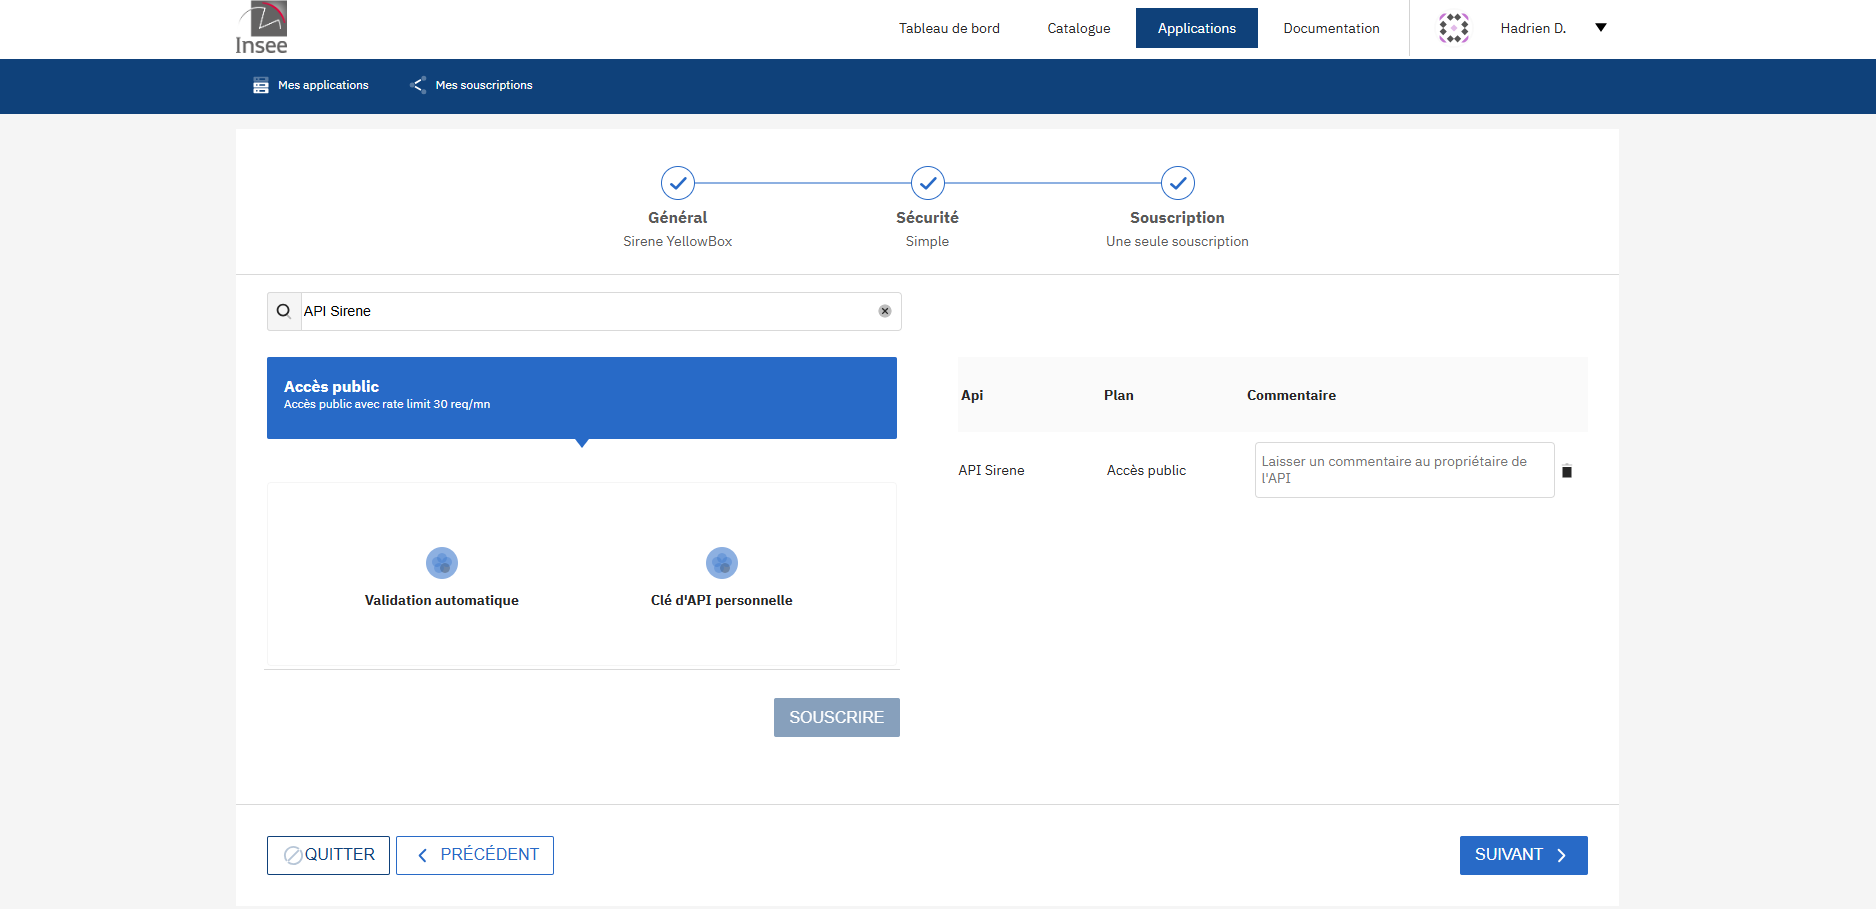The width and height of the screenshot is (1876, 909).
Task: Open Mes souscriptions tab
Action: 472,85
